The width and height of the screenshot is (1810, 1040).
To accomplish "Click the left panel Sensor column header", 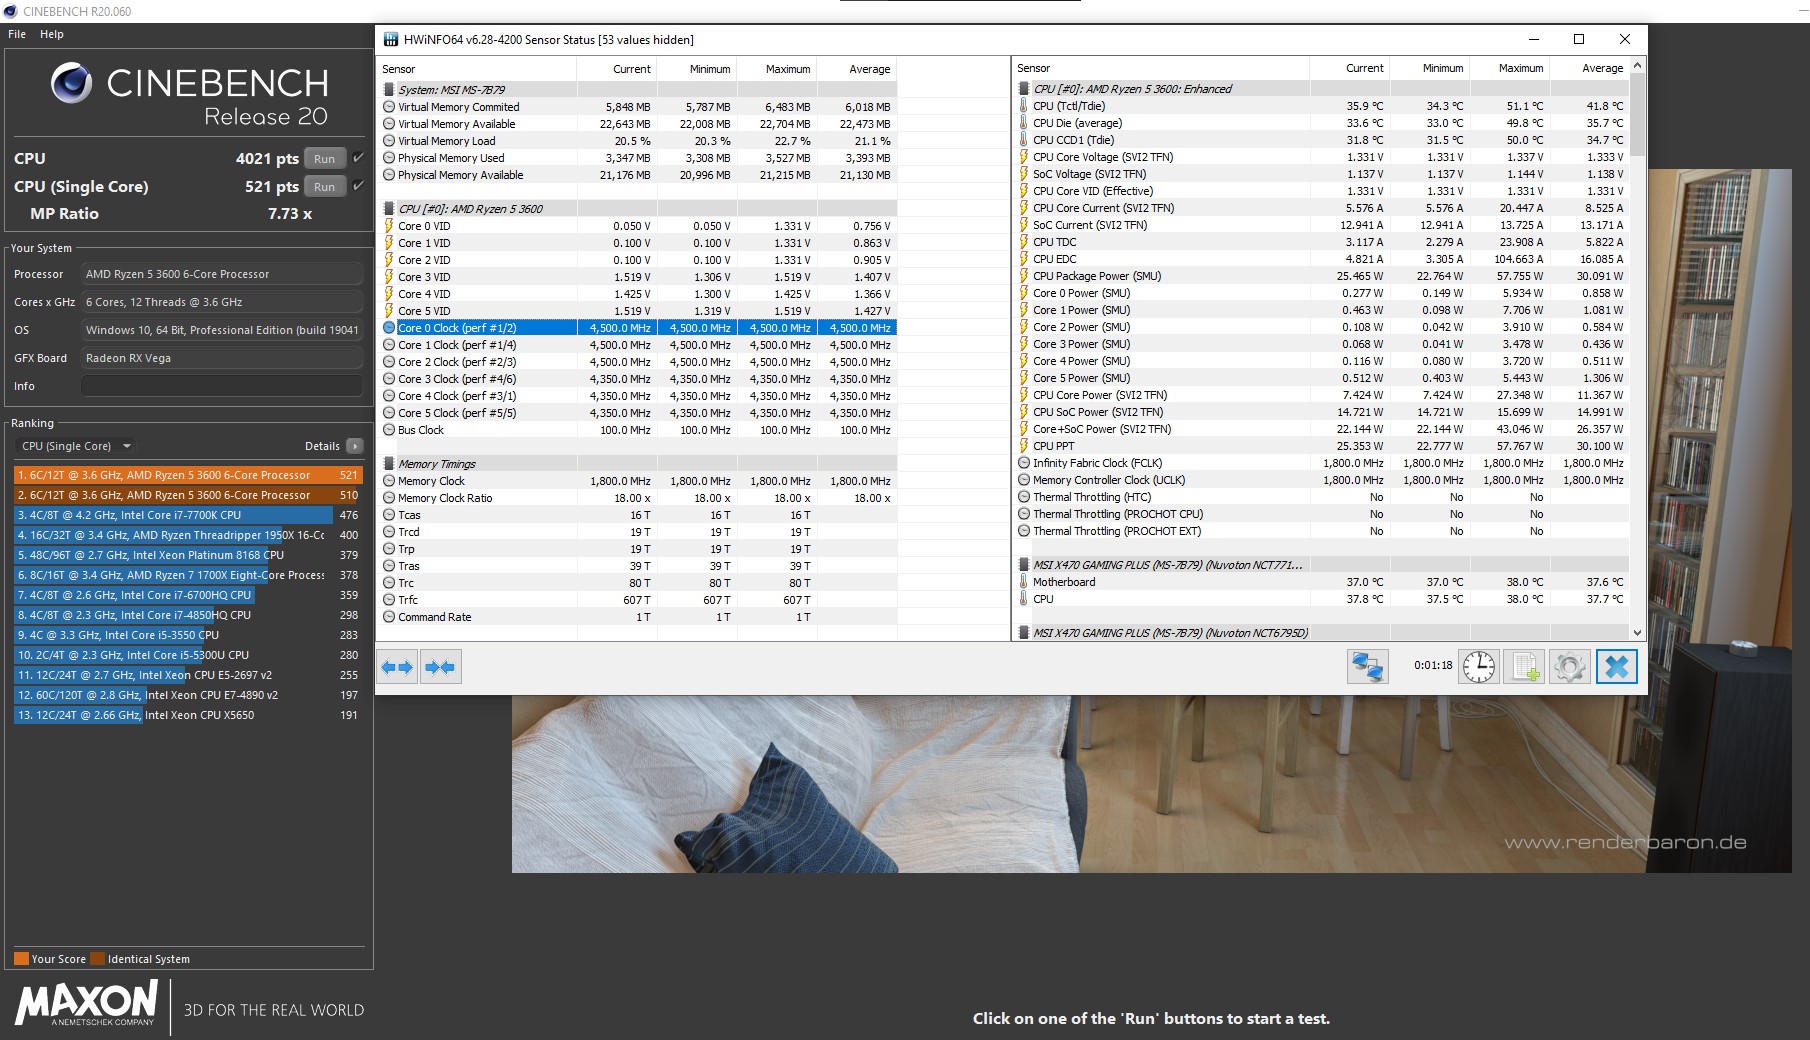I will [x=477, y=69].
